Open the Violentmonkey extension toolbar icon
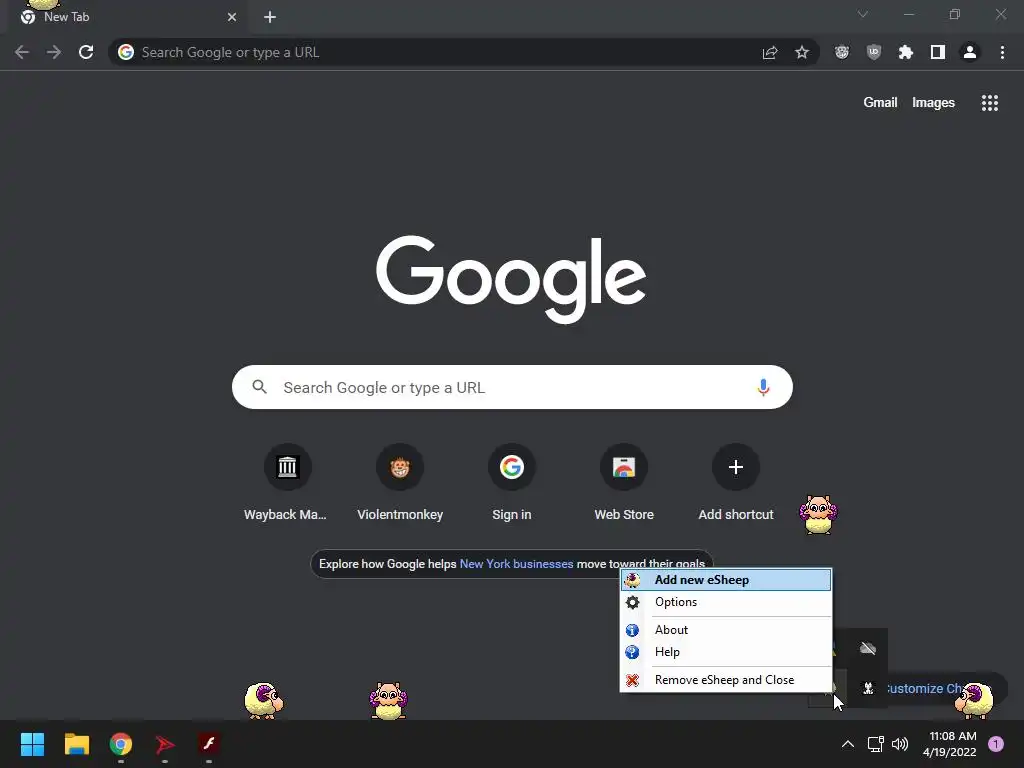Viewport: 1024px width, 768px height. (842, 52)
